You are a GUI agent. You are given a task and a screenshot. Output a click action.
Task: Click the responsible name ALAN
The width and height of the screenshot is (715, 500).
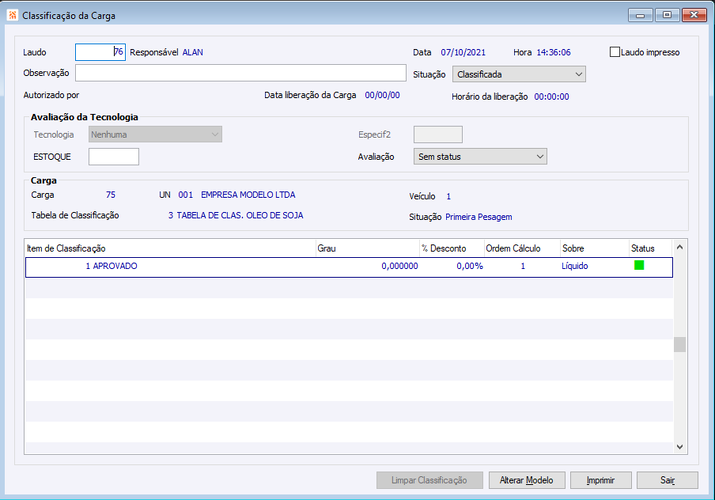pyautogui.click(x=193, y=52)
